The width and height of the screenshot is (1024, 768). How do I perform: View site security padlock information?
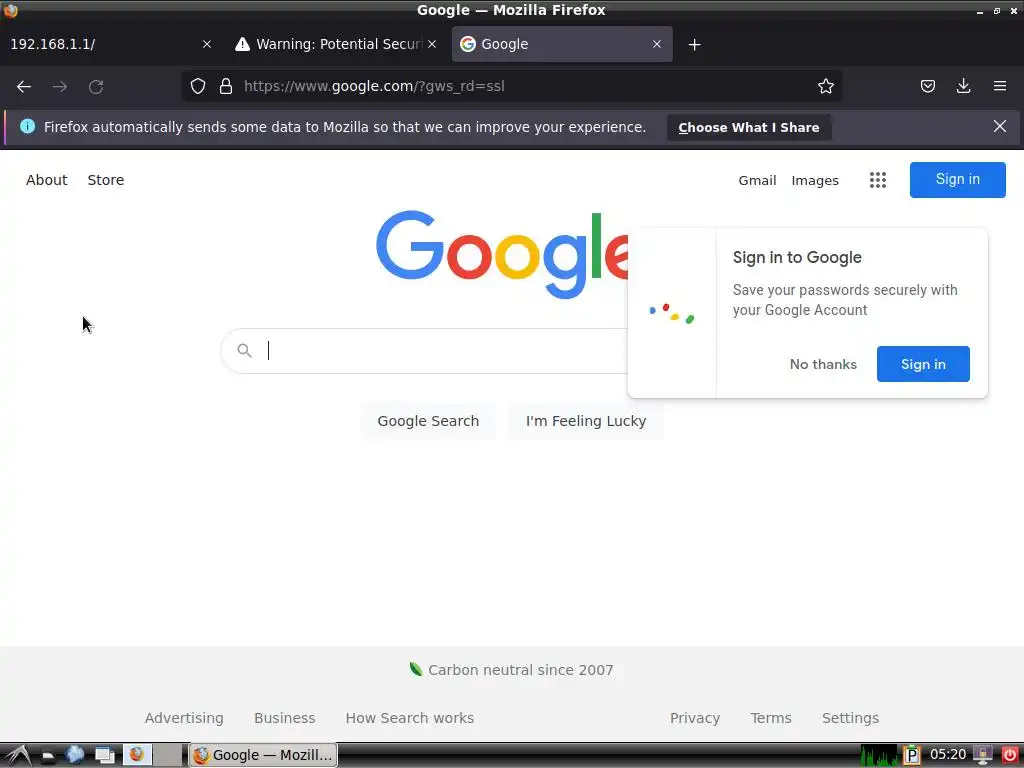coord(226,86)
